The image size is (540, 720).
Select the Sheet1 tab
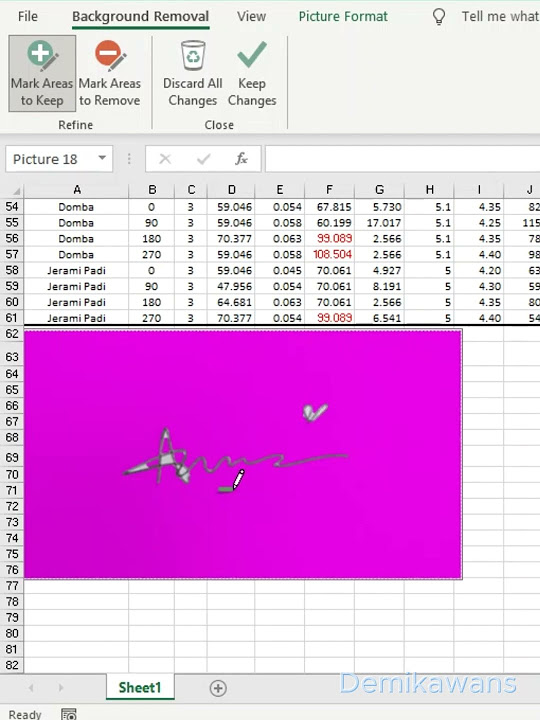pyautogui.click(x=140, y=687)
